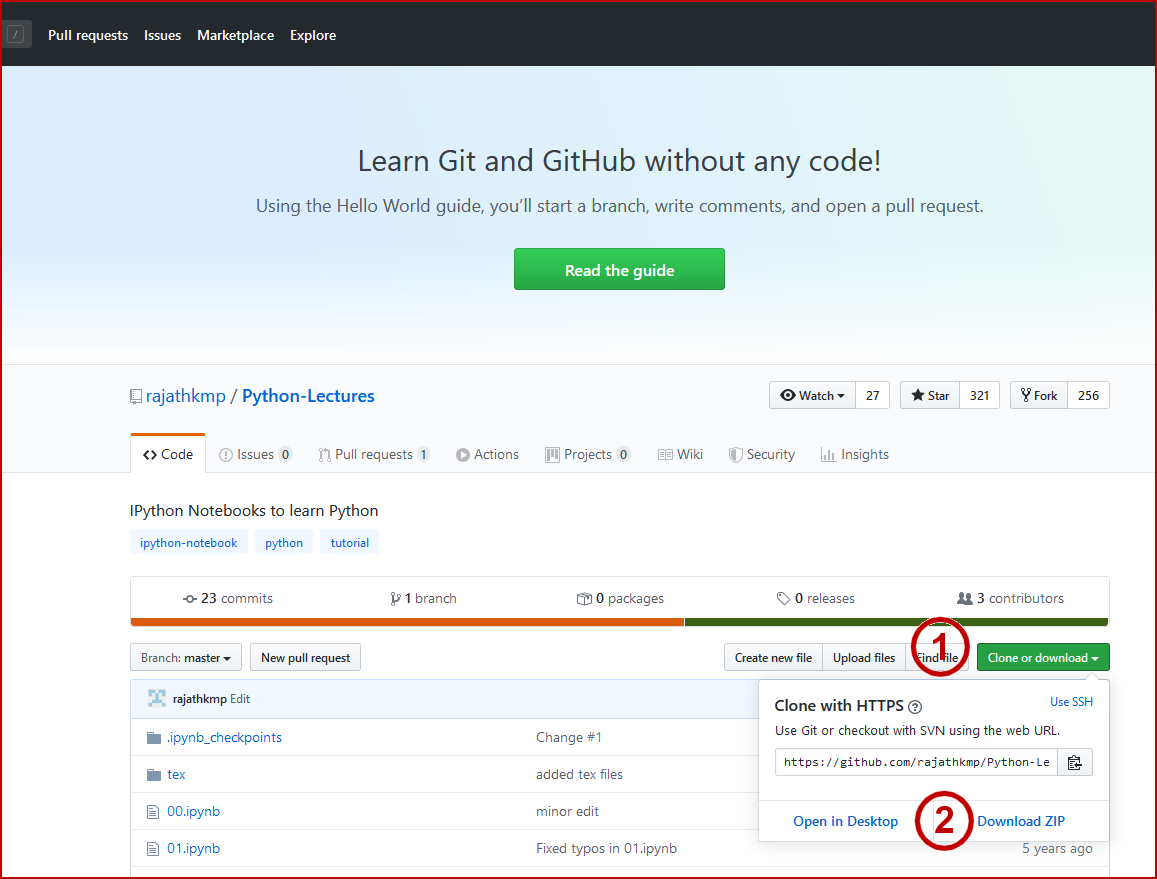Click help icon next to Clone with HTTPS
Image resolution: width=1157 pixels, height=879 pixels.
(x=915, y=706)
